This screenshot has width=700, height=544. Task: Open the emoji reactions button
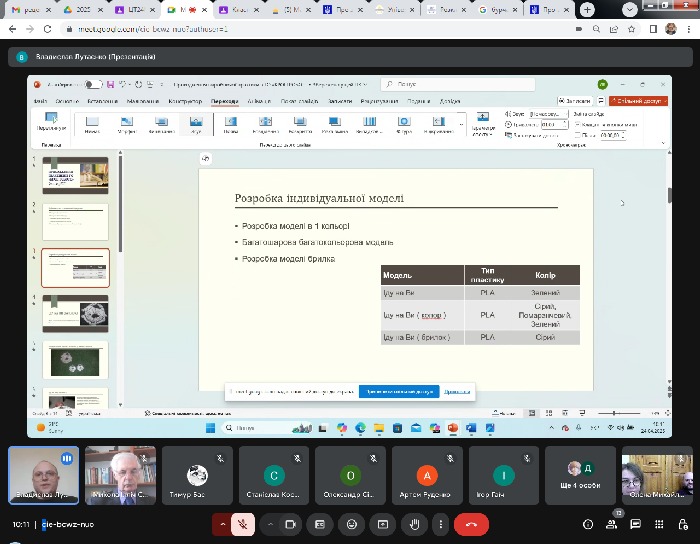pyautogui.click(x=351, y=524)
